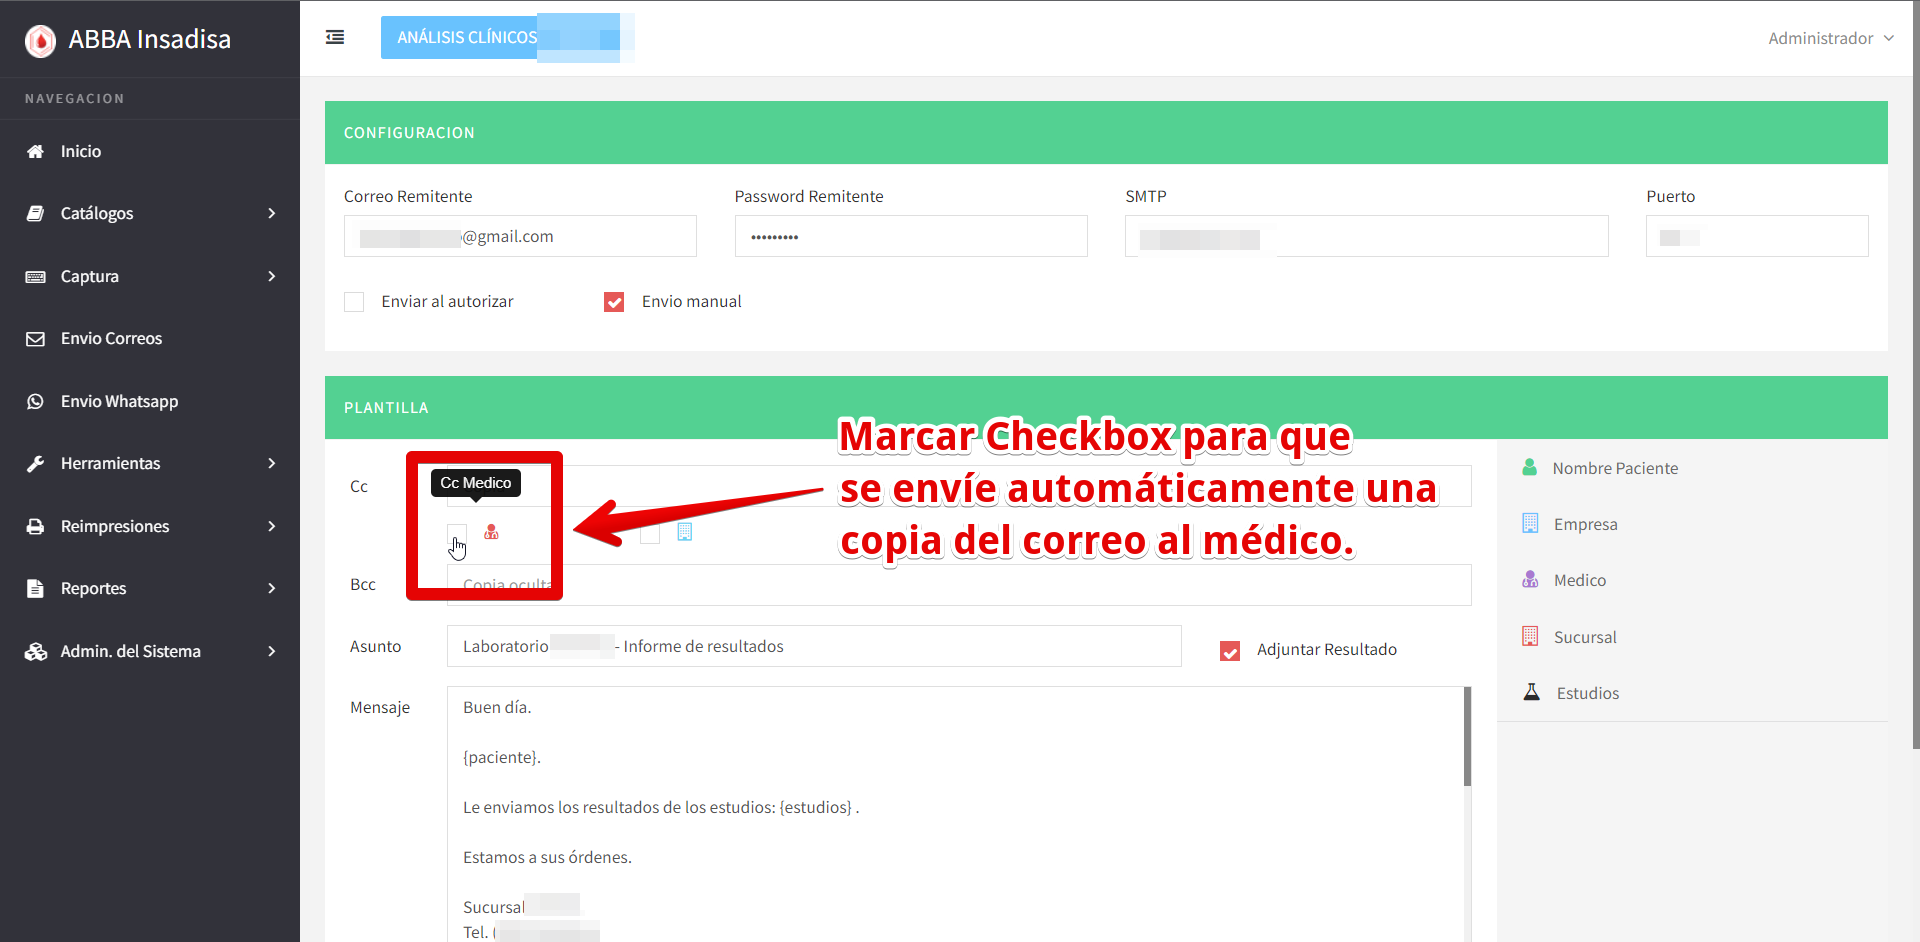Click the Sucursal red building icon
The width and height of the screenshot is (1920, 942).
coord(1530,636)
